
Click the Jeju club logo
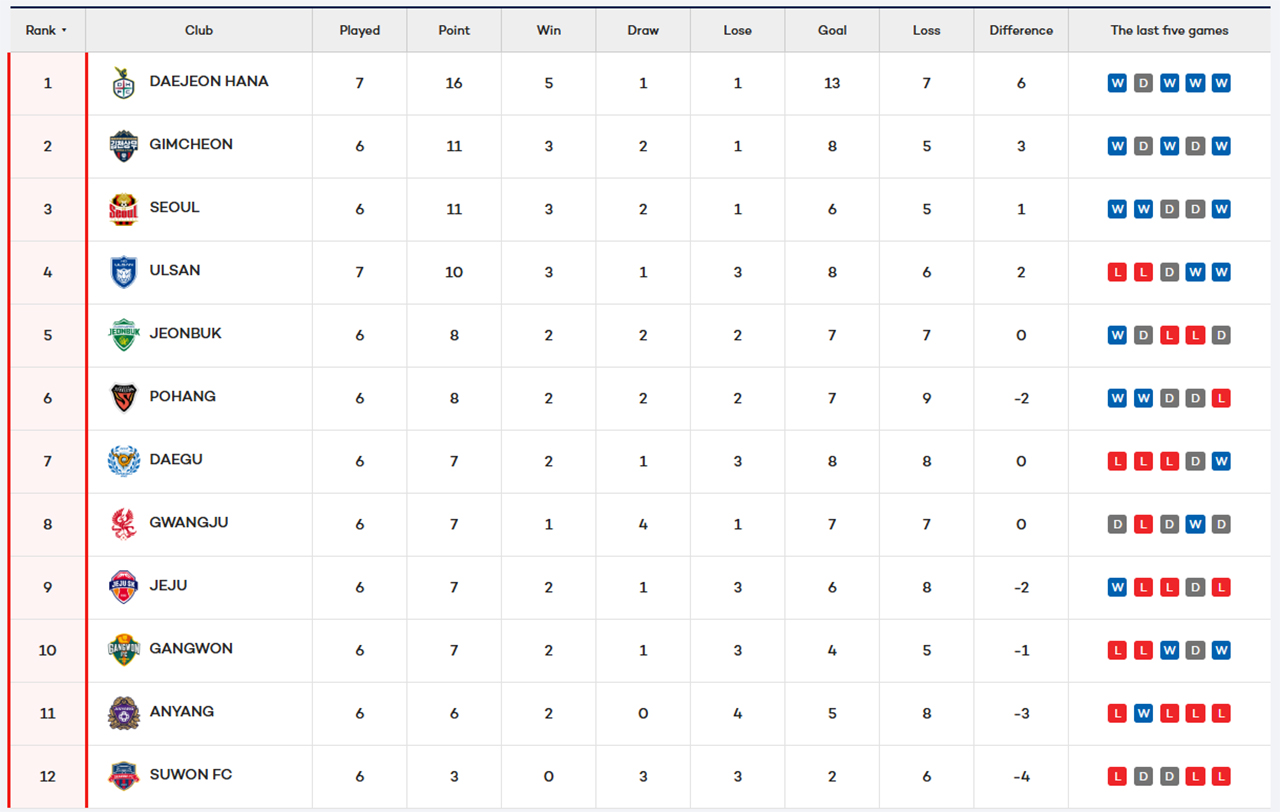pos(123,587)
